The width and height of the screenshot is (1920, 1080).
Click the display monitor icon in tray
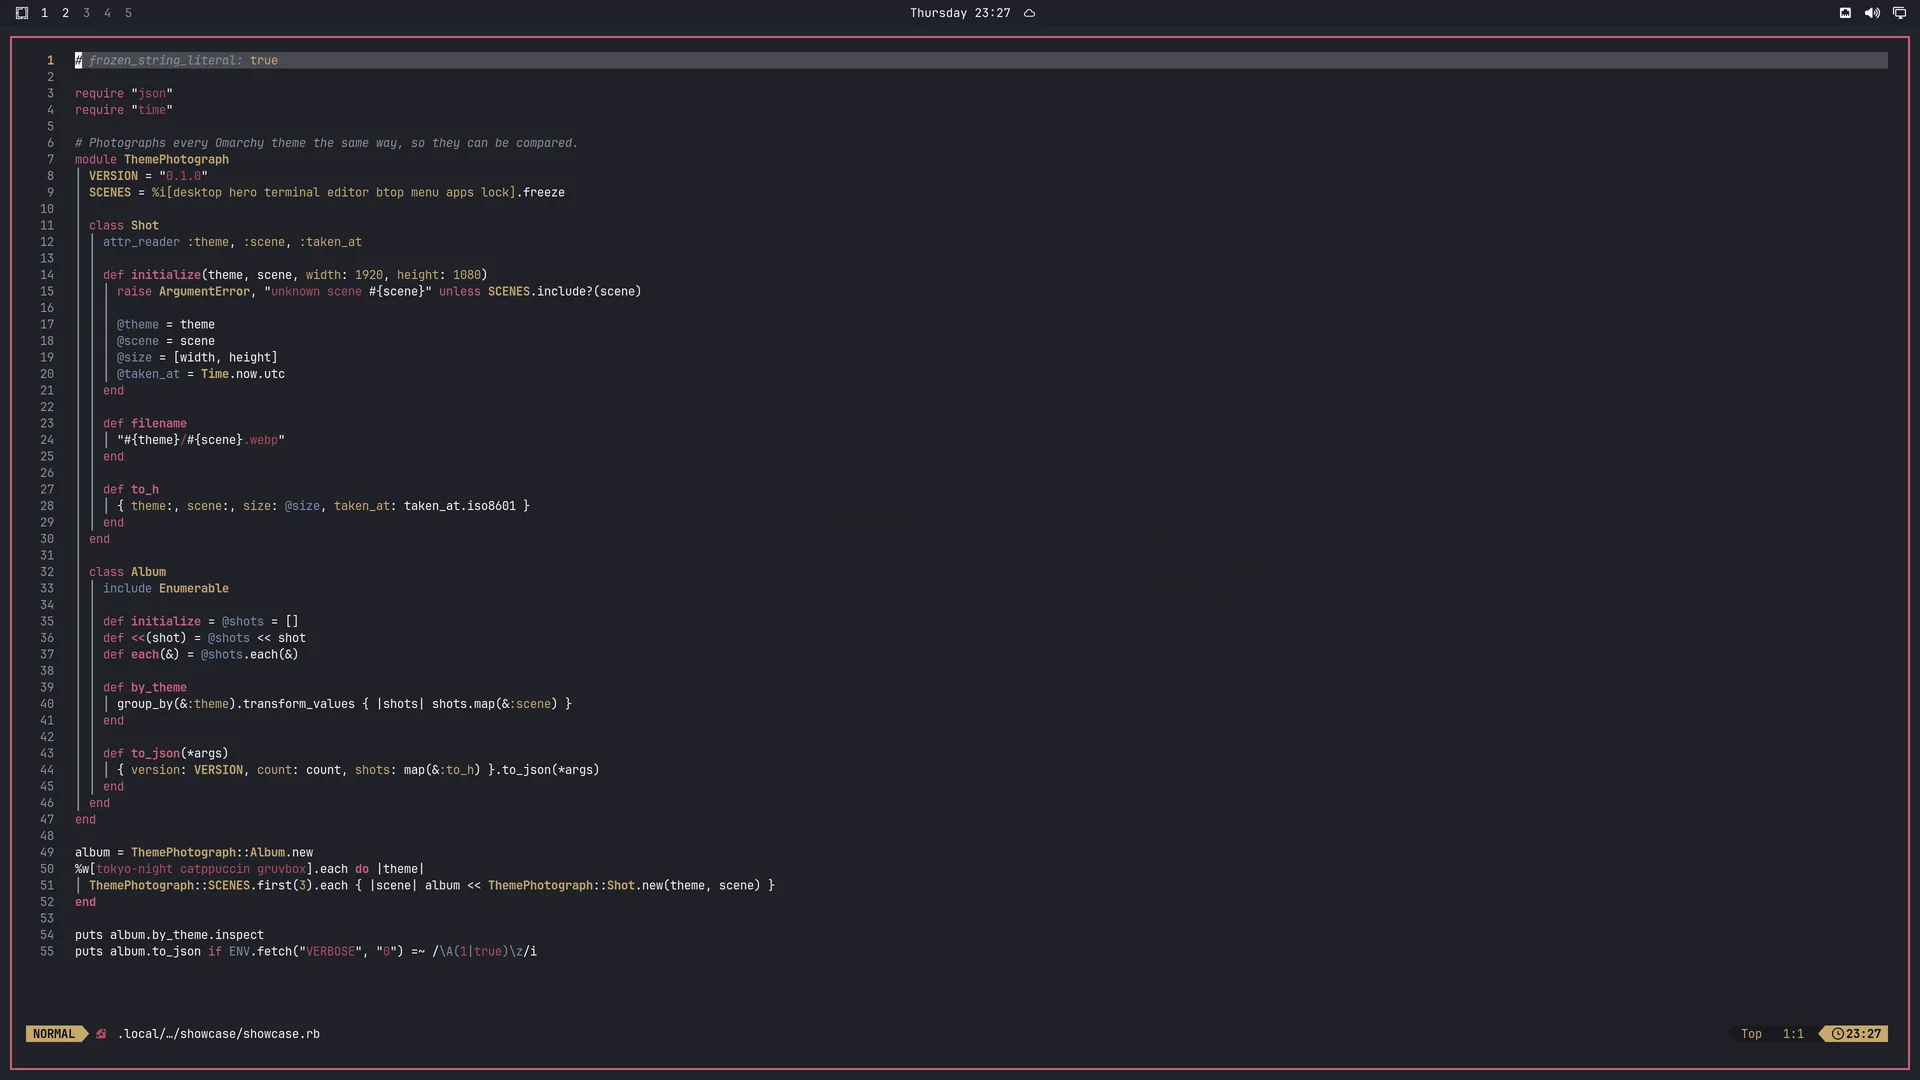tap(1899, 13)
